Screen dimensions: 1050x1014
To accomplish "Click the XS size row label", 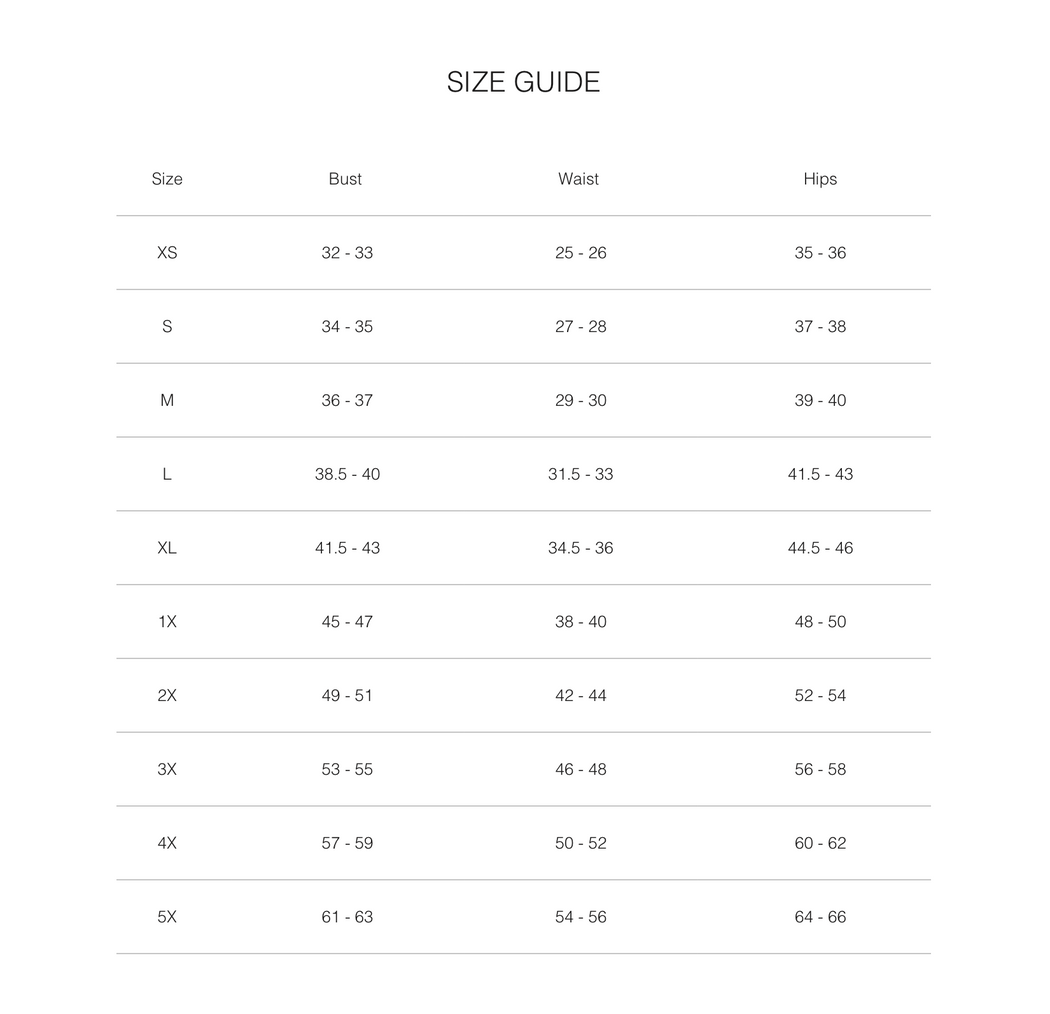I will 167,253.
